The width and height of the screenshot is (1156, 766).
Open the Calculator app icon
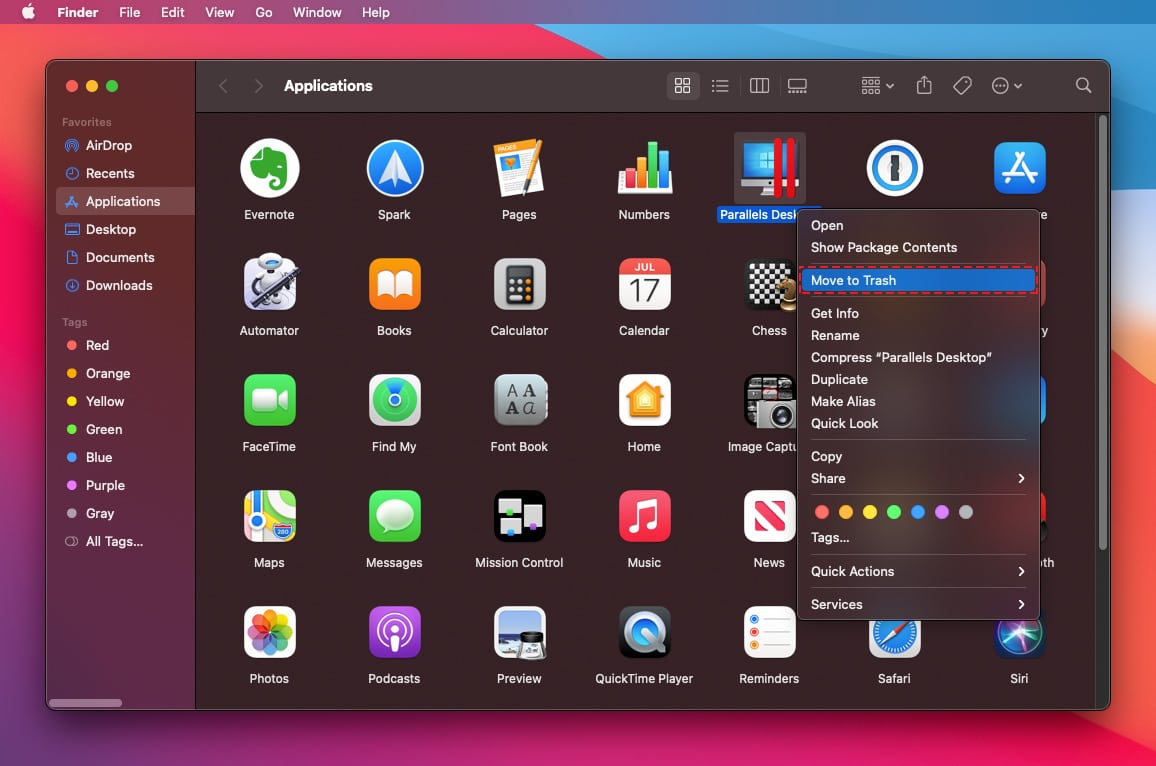coord(519,284)
